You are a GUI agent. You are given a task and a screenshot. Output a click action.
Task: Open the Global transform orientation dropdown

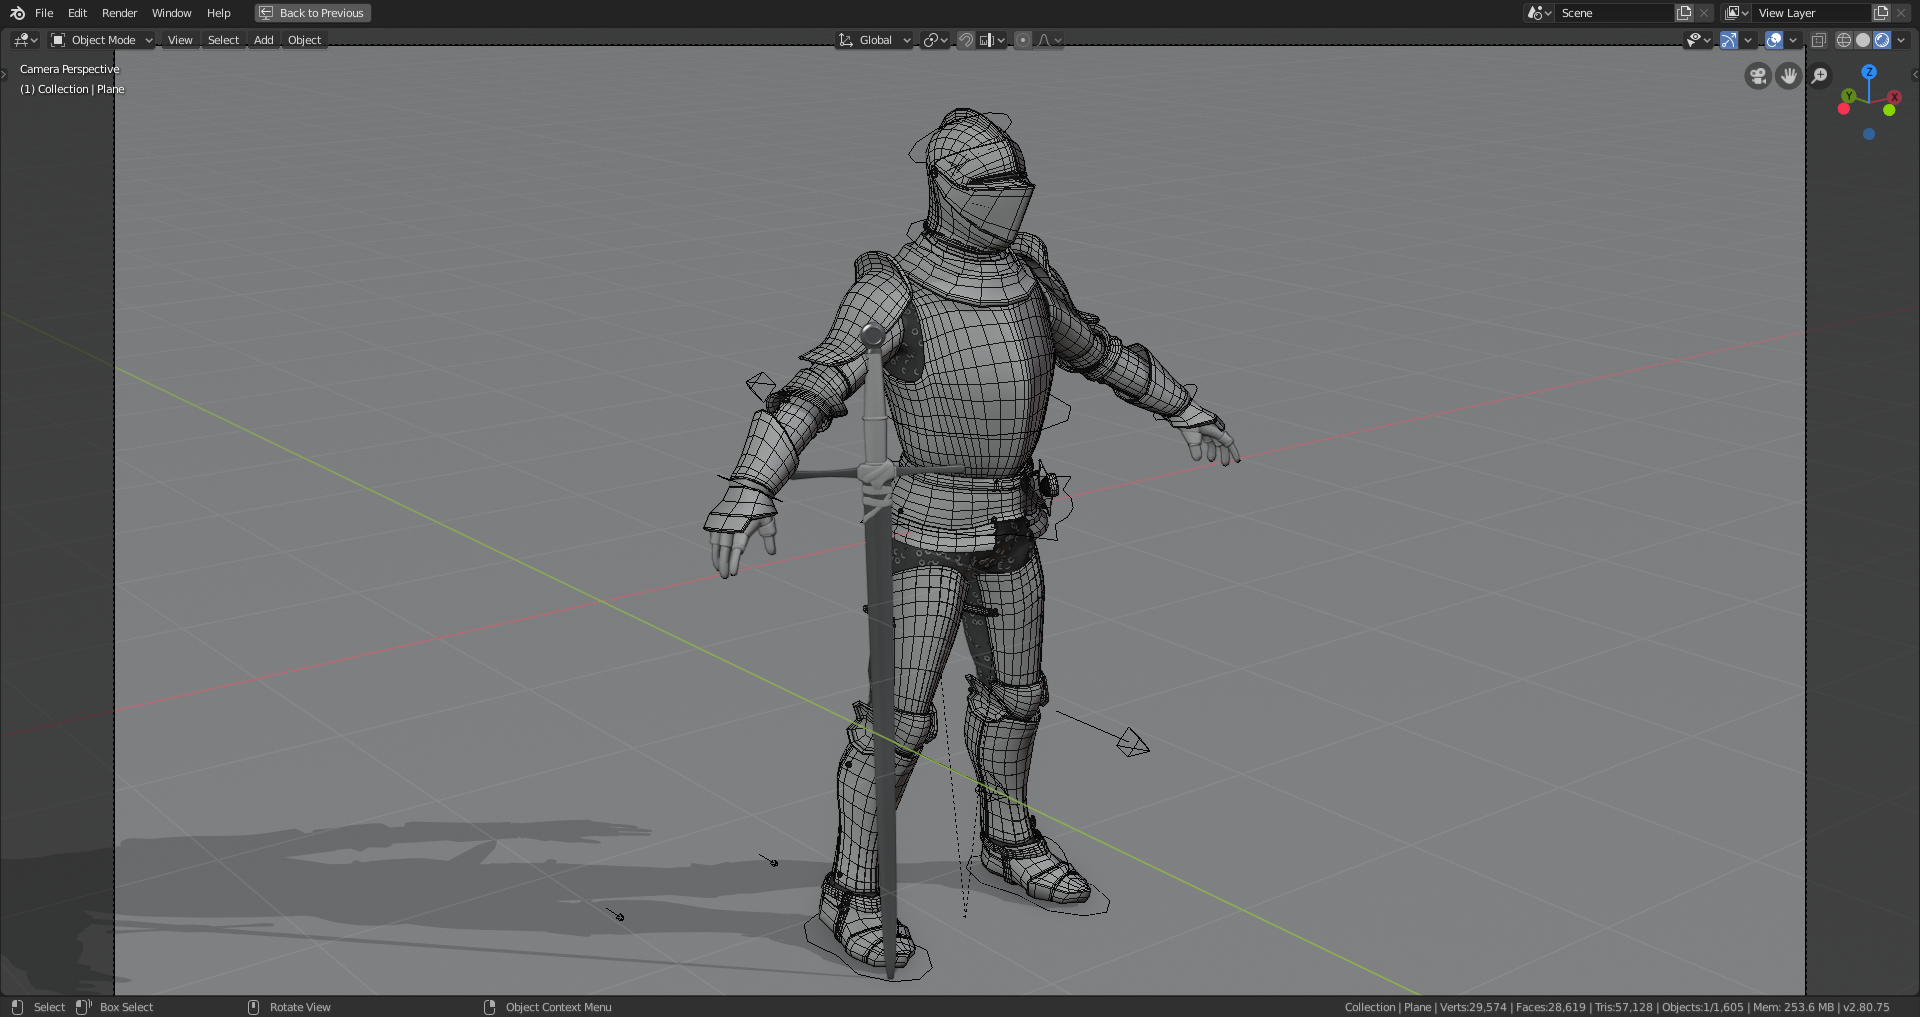coord(874,40)
